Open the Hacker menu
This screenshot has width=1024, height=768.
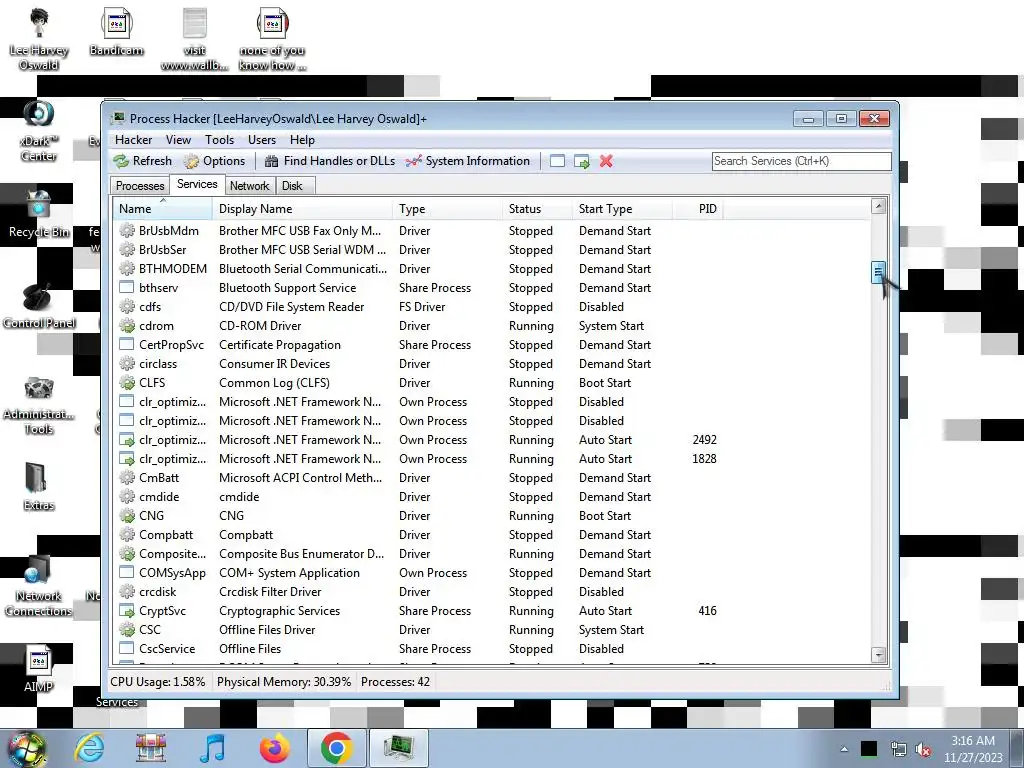[133, 140]
